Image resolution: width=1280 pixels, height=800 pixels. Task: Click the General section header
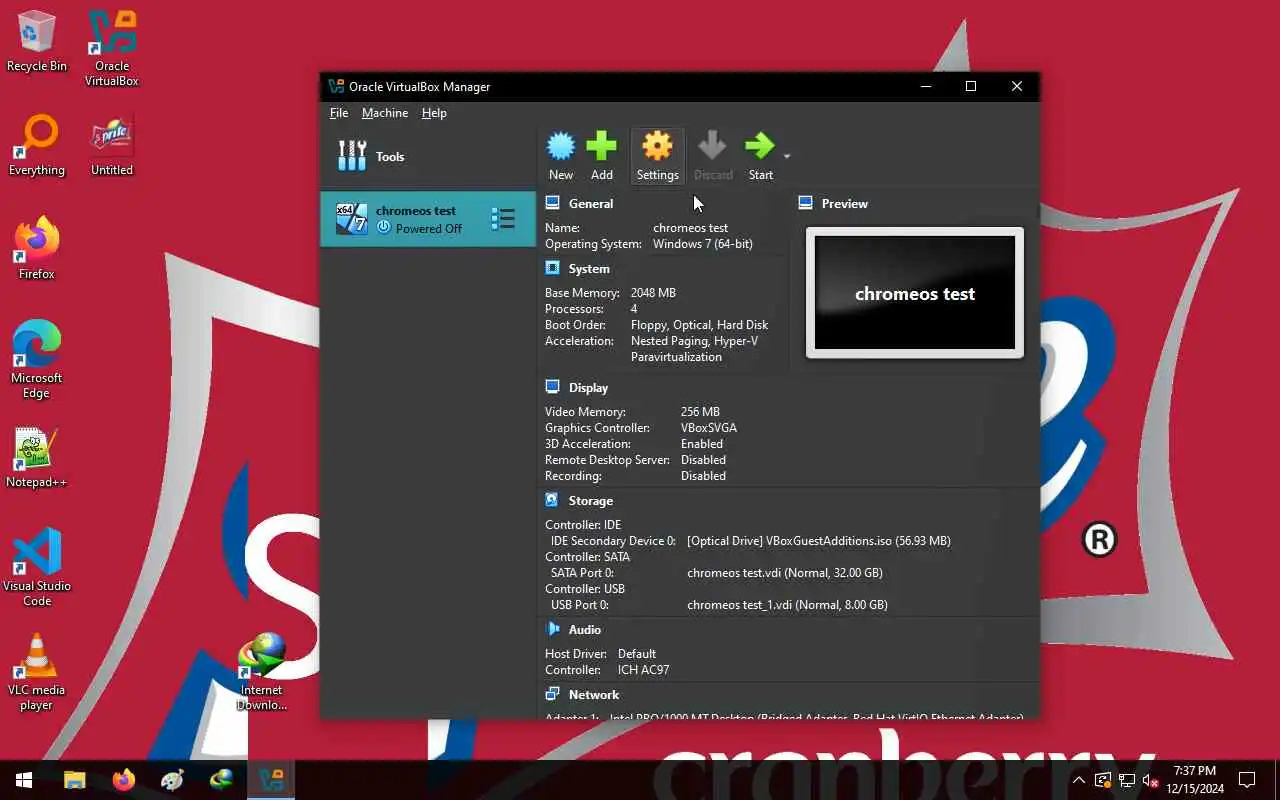pos(591,203)
